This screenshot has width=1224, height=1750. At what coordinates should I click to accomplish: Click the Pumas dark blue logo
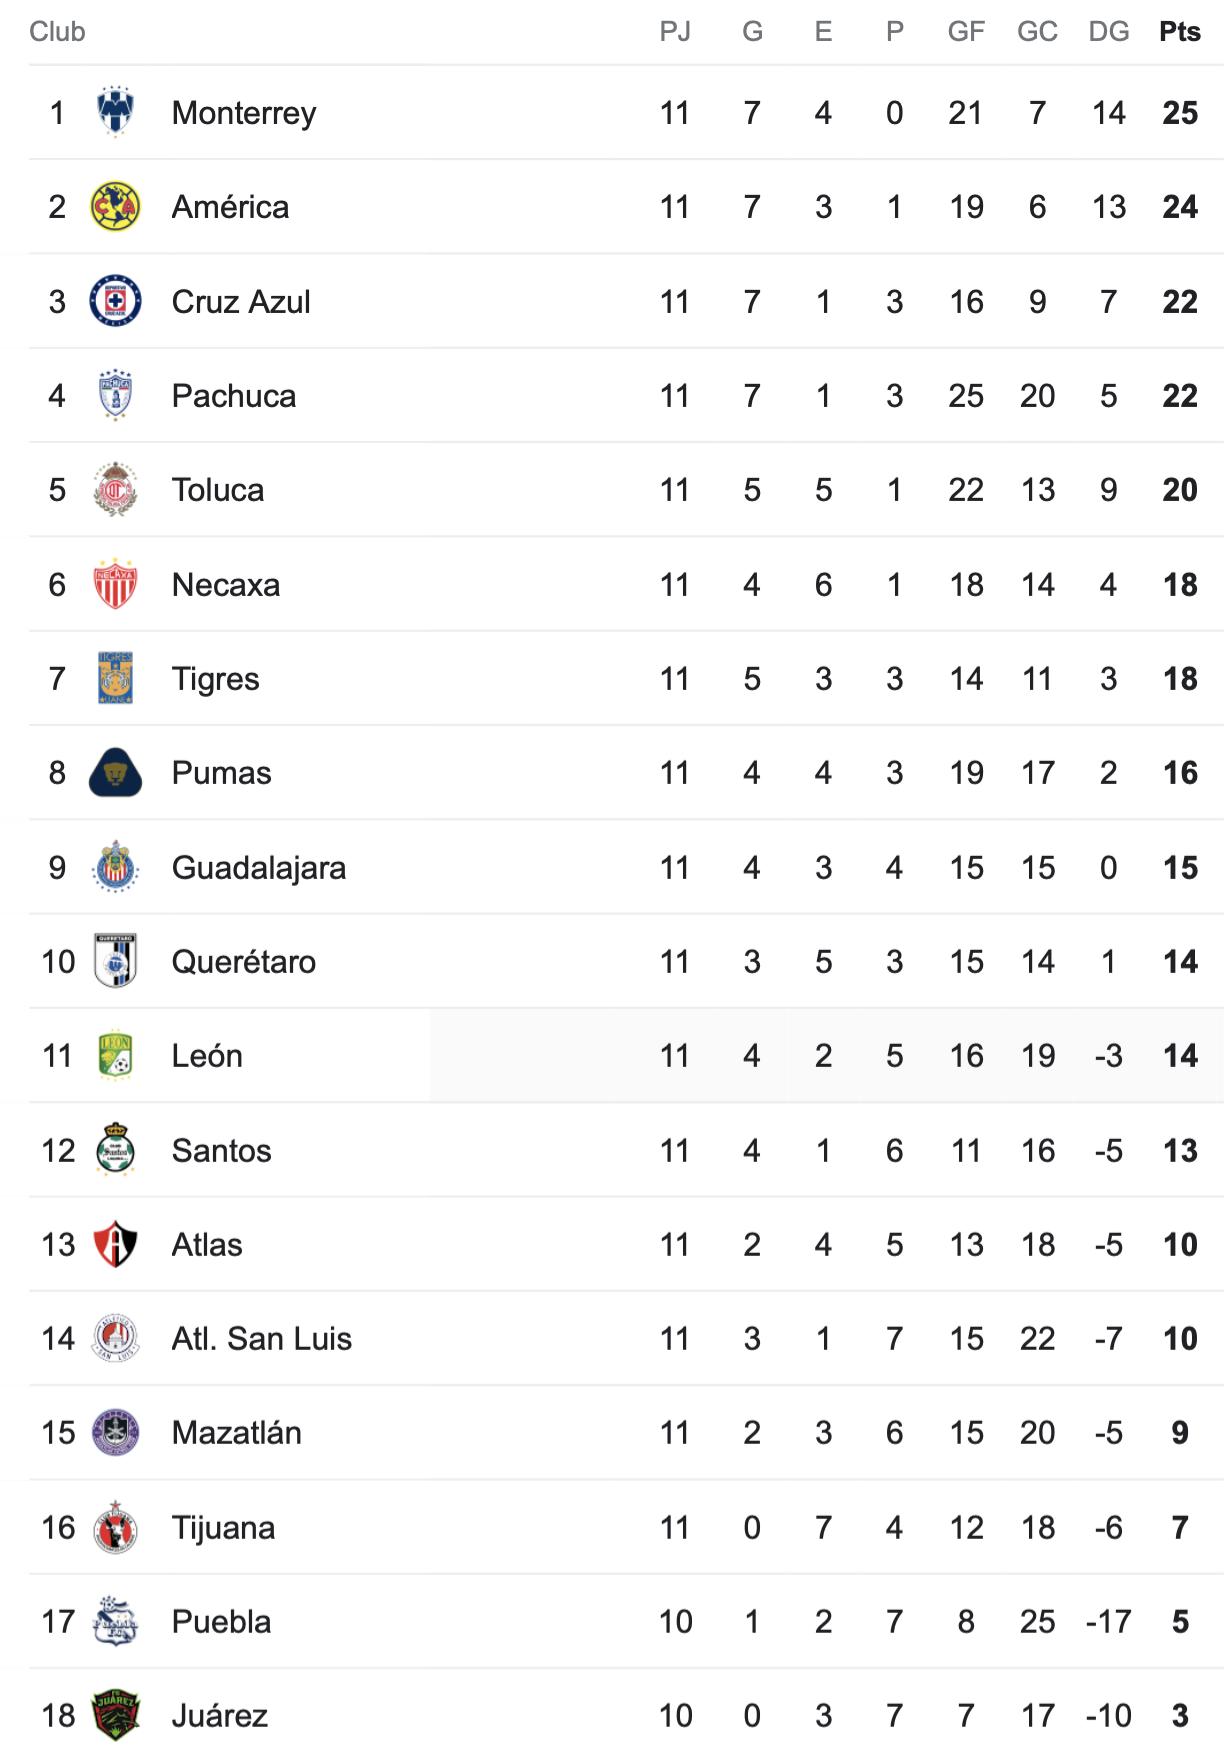[115, 773]
